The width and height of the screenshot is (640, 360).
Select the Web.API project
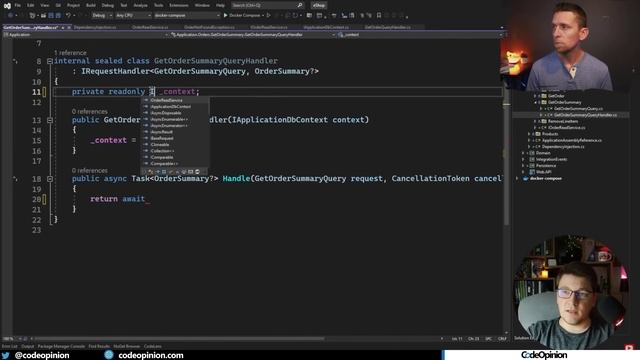[544, 172]
